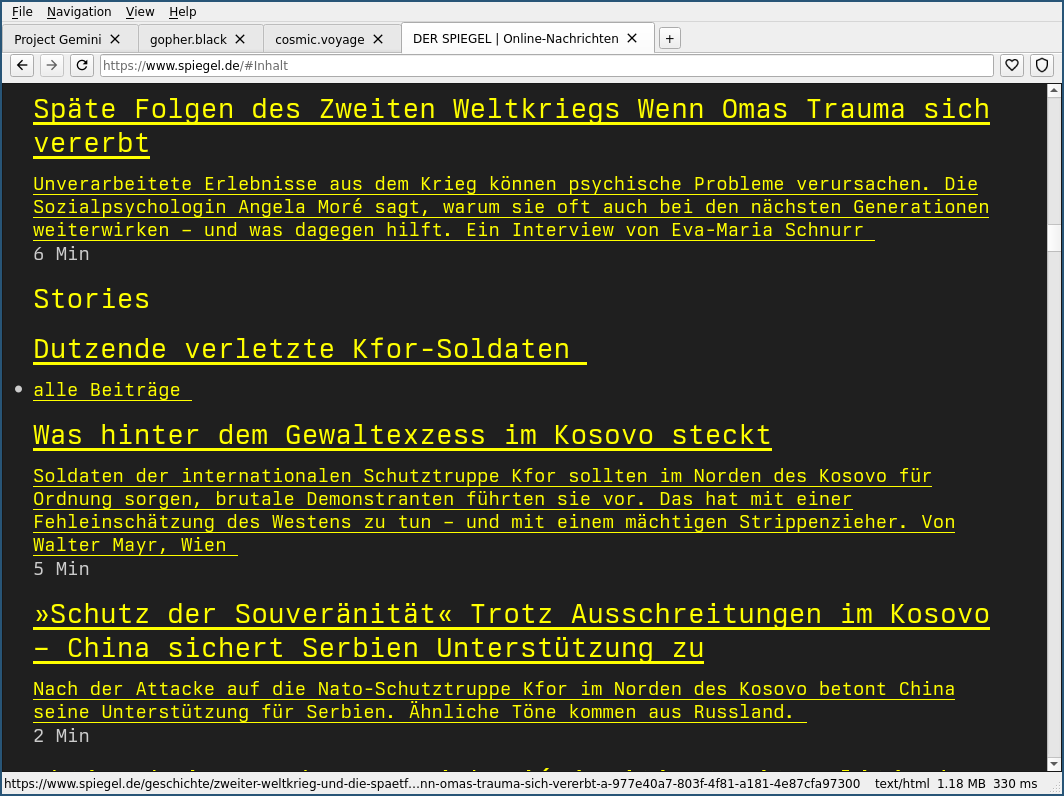
Task: Switch to the Project Gemini tab
Action: coord(70,39)
